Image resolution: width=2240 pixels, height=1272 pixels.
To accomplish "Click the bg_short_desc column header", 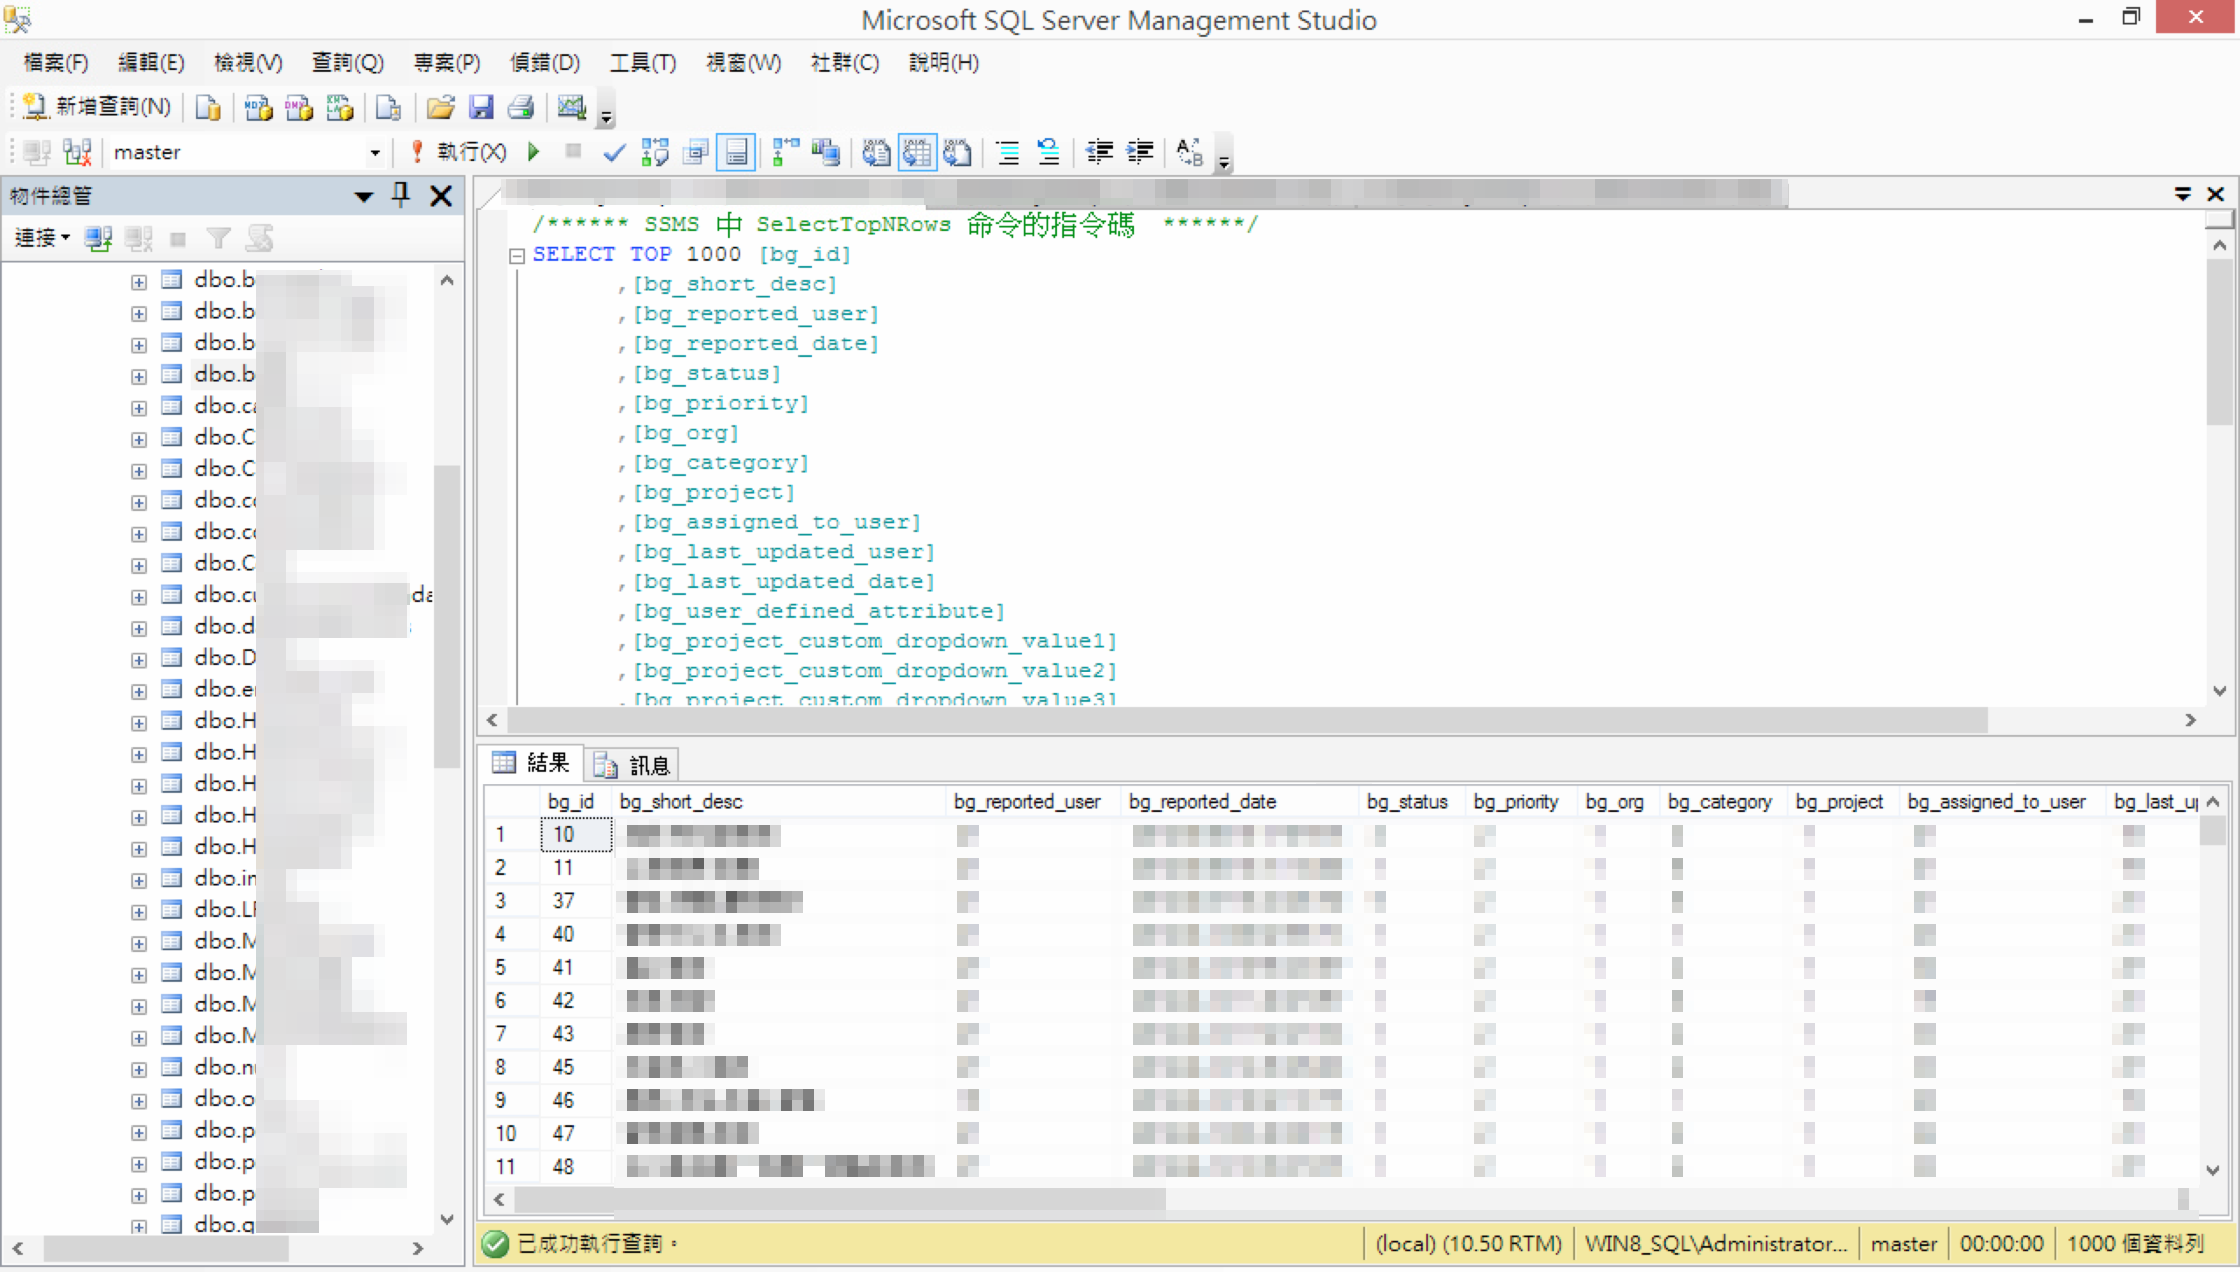I will (x=780, y=802).
